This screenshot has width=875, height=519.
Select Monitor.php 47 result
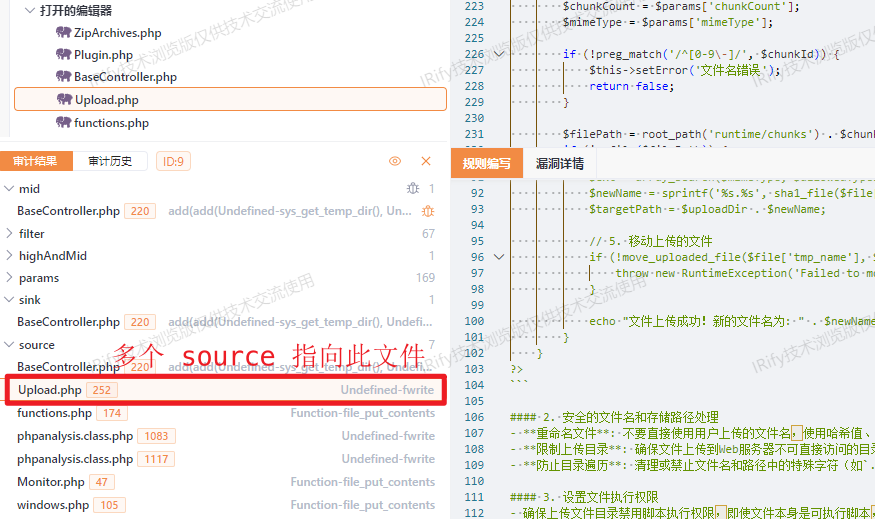coord(223,482)
